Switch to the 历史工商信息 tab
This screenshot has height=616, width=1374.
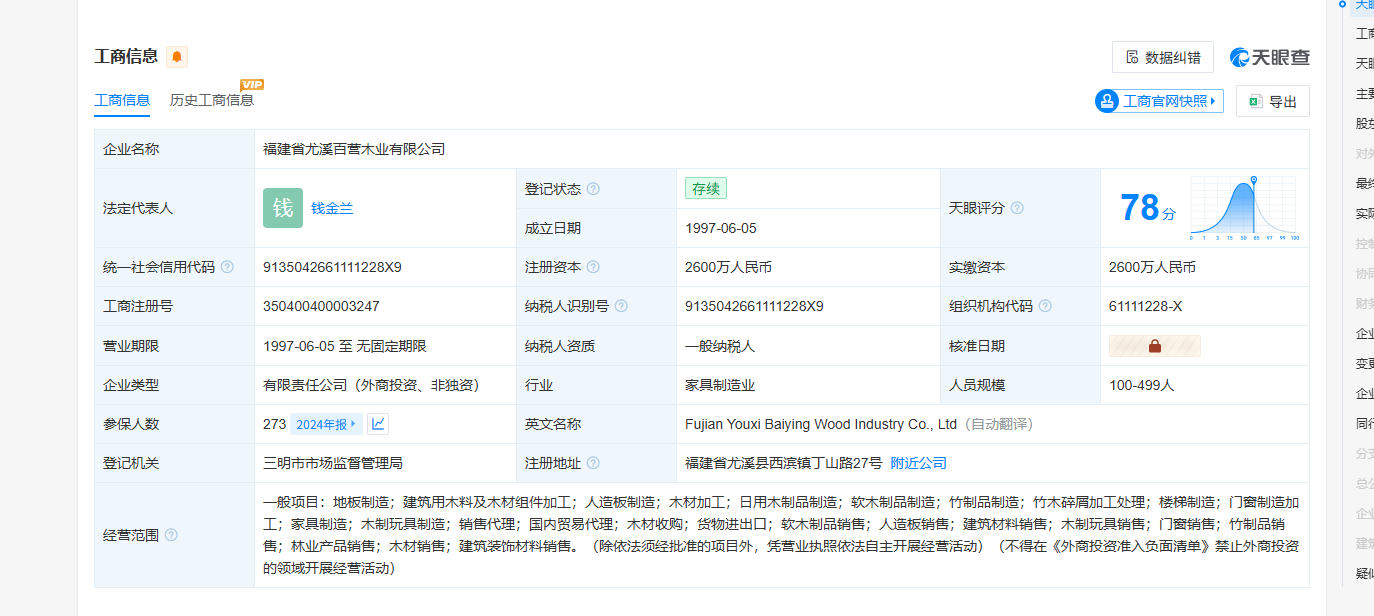(x=211, y=100)
